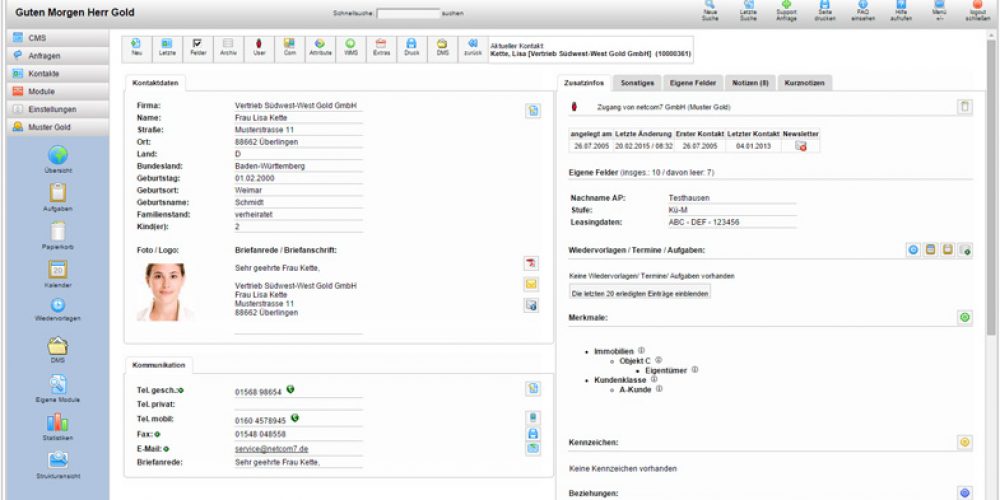
Task: Click the zurück back arrow icon
Action: click(472, 46)
